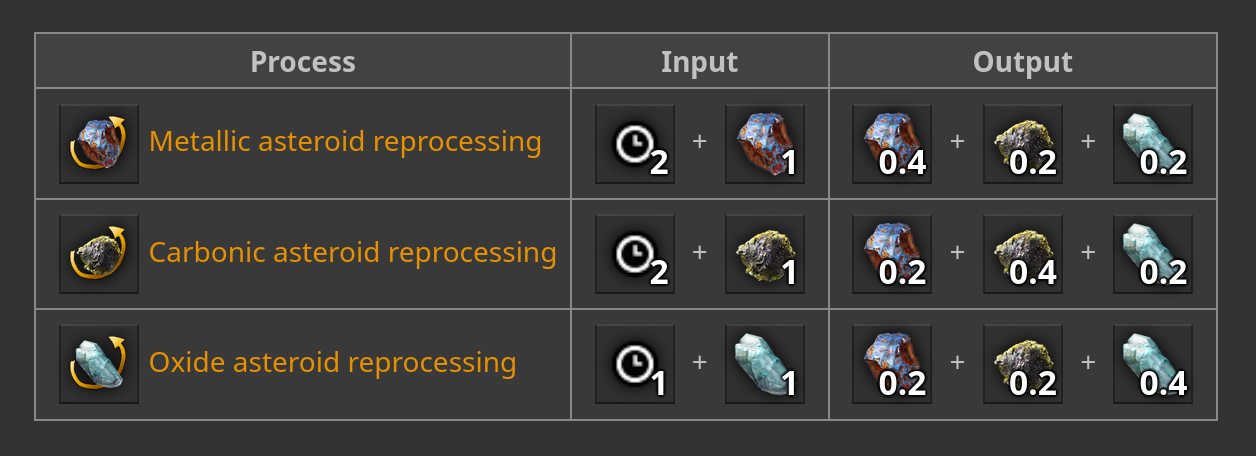Image resolution: width=1256 pixels, height=456 pixels.
Task: Click the Process column header
Action: click(303, 62)
